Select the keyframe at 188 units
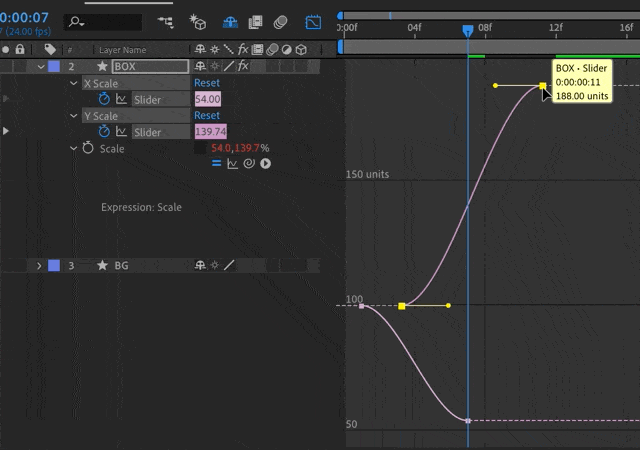 coord(543,86)
